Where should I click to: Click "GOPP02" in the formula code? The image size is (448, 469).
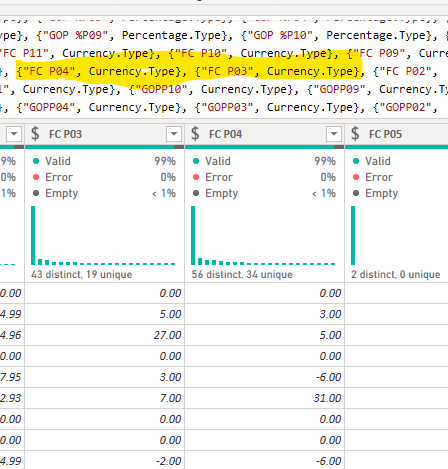pyautogui.click(x=406, y=107)
